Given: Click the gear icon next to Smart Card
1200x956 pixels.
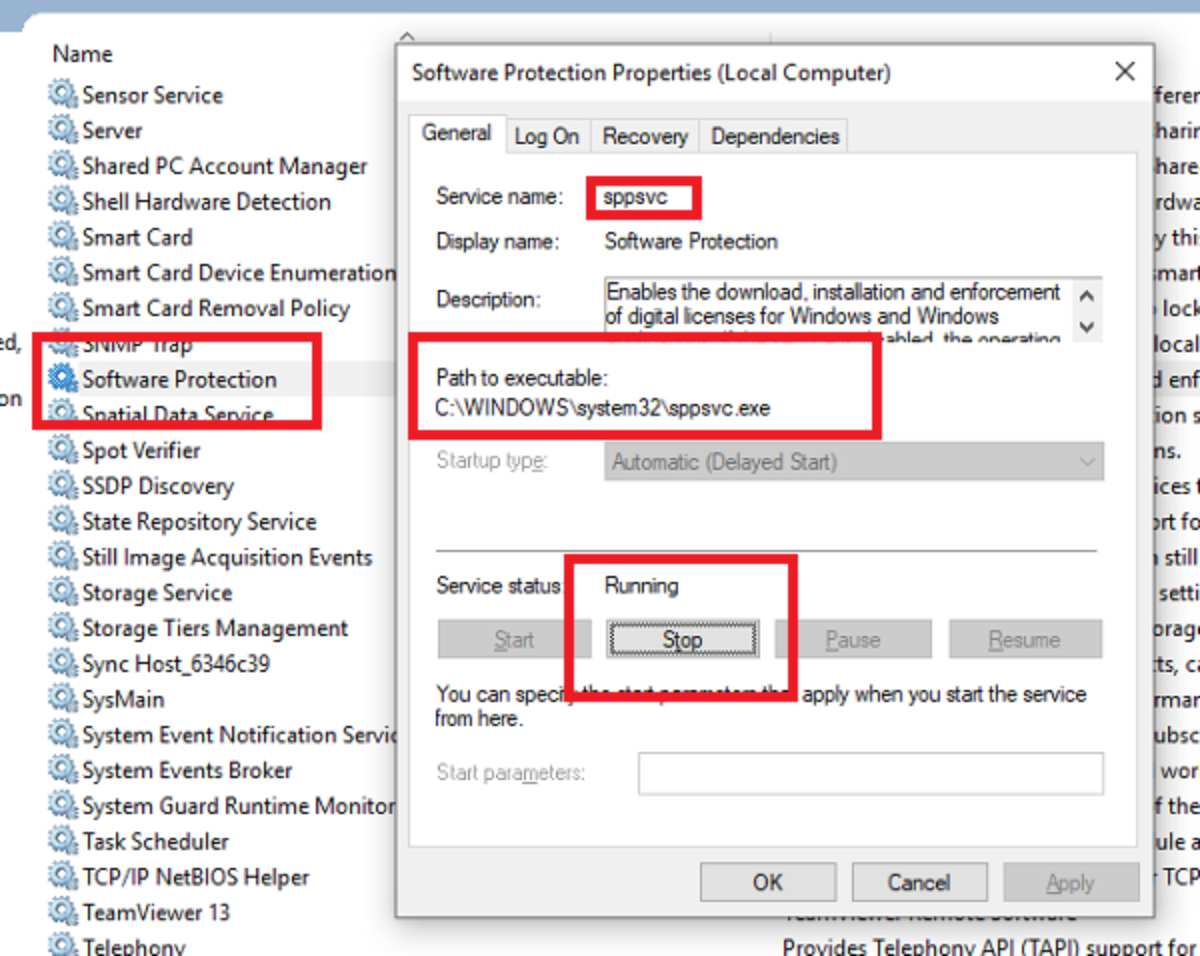Looking at the screenshot, I should (x=63, y=237).
